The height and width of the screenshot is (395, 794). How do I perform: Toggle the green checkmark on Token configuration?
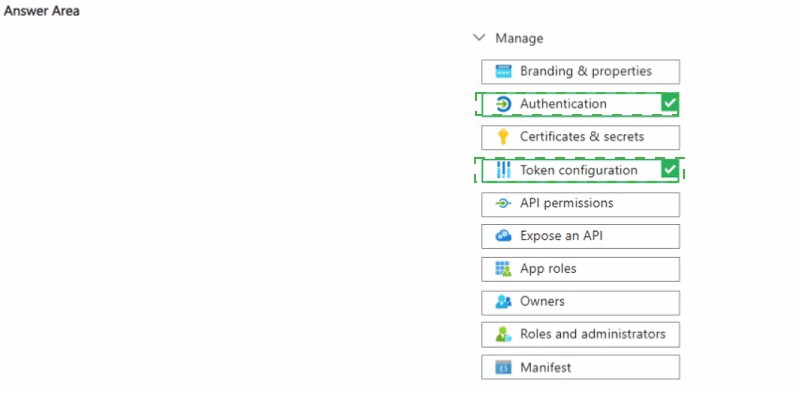[669, 170]
